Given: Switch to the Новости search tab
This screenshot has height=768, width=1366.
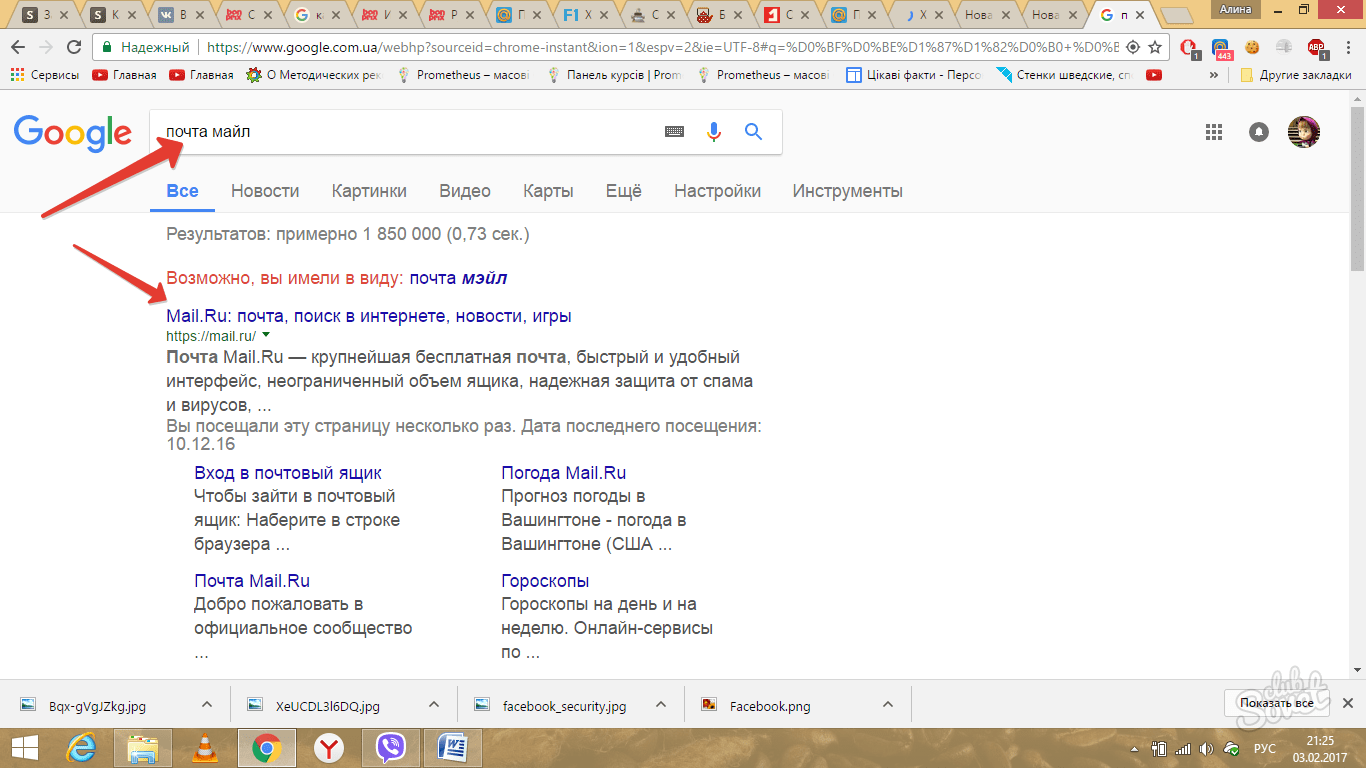Looking at the screenshot, I should (265, 191).
